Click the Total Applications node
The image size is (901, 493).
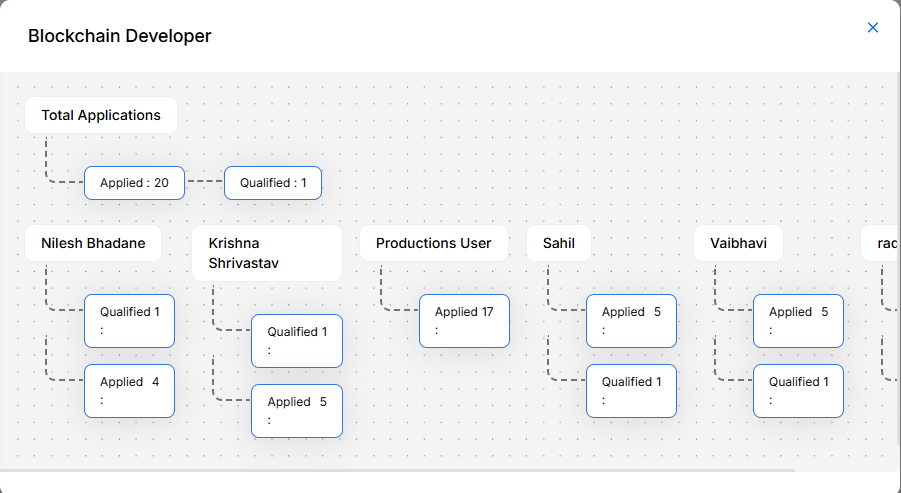[x=101, y=115]
